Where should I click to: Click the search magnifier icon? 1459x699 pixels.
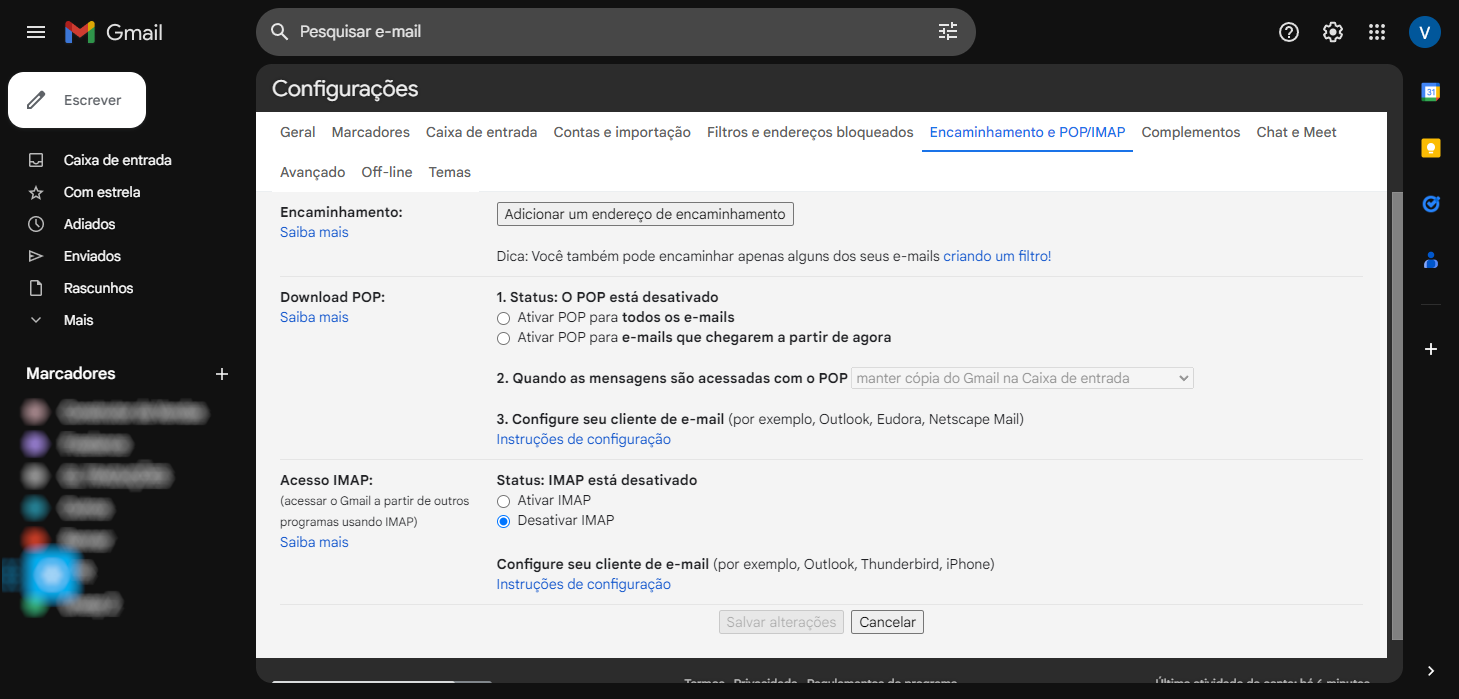pos(280,32)
